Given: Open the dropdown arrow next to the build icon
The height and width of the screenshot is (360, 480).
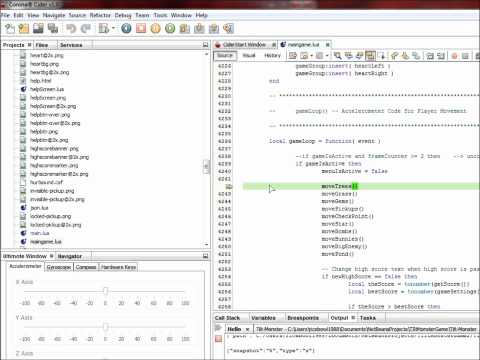Looking at the screenshot, I should pos(113,29).
